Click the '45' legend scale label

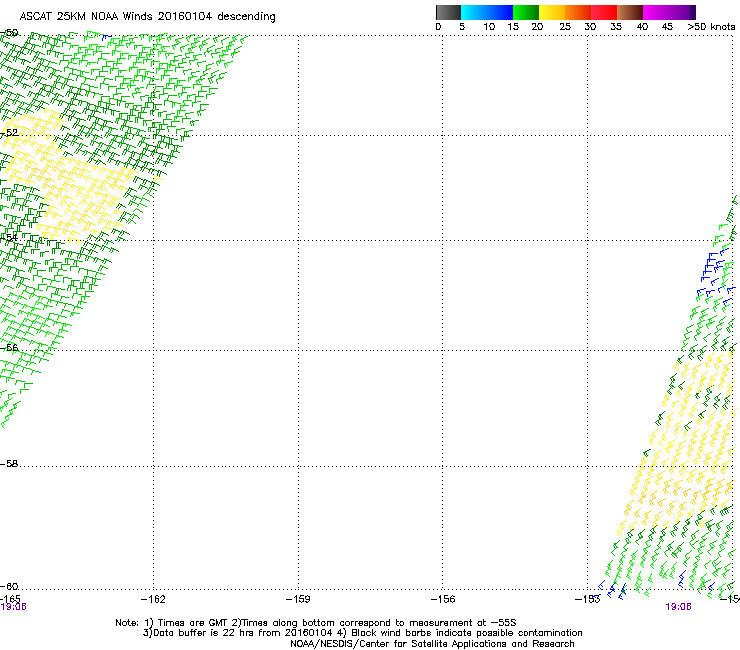click(667, 27)
